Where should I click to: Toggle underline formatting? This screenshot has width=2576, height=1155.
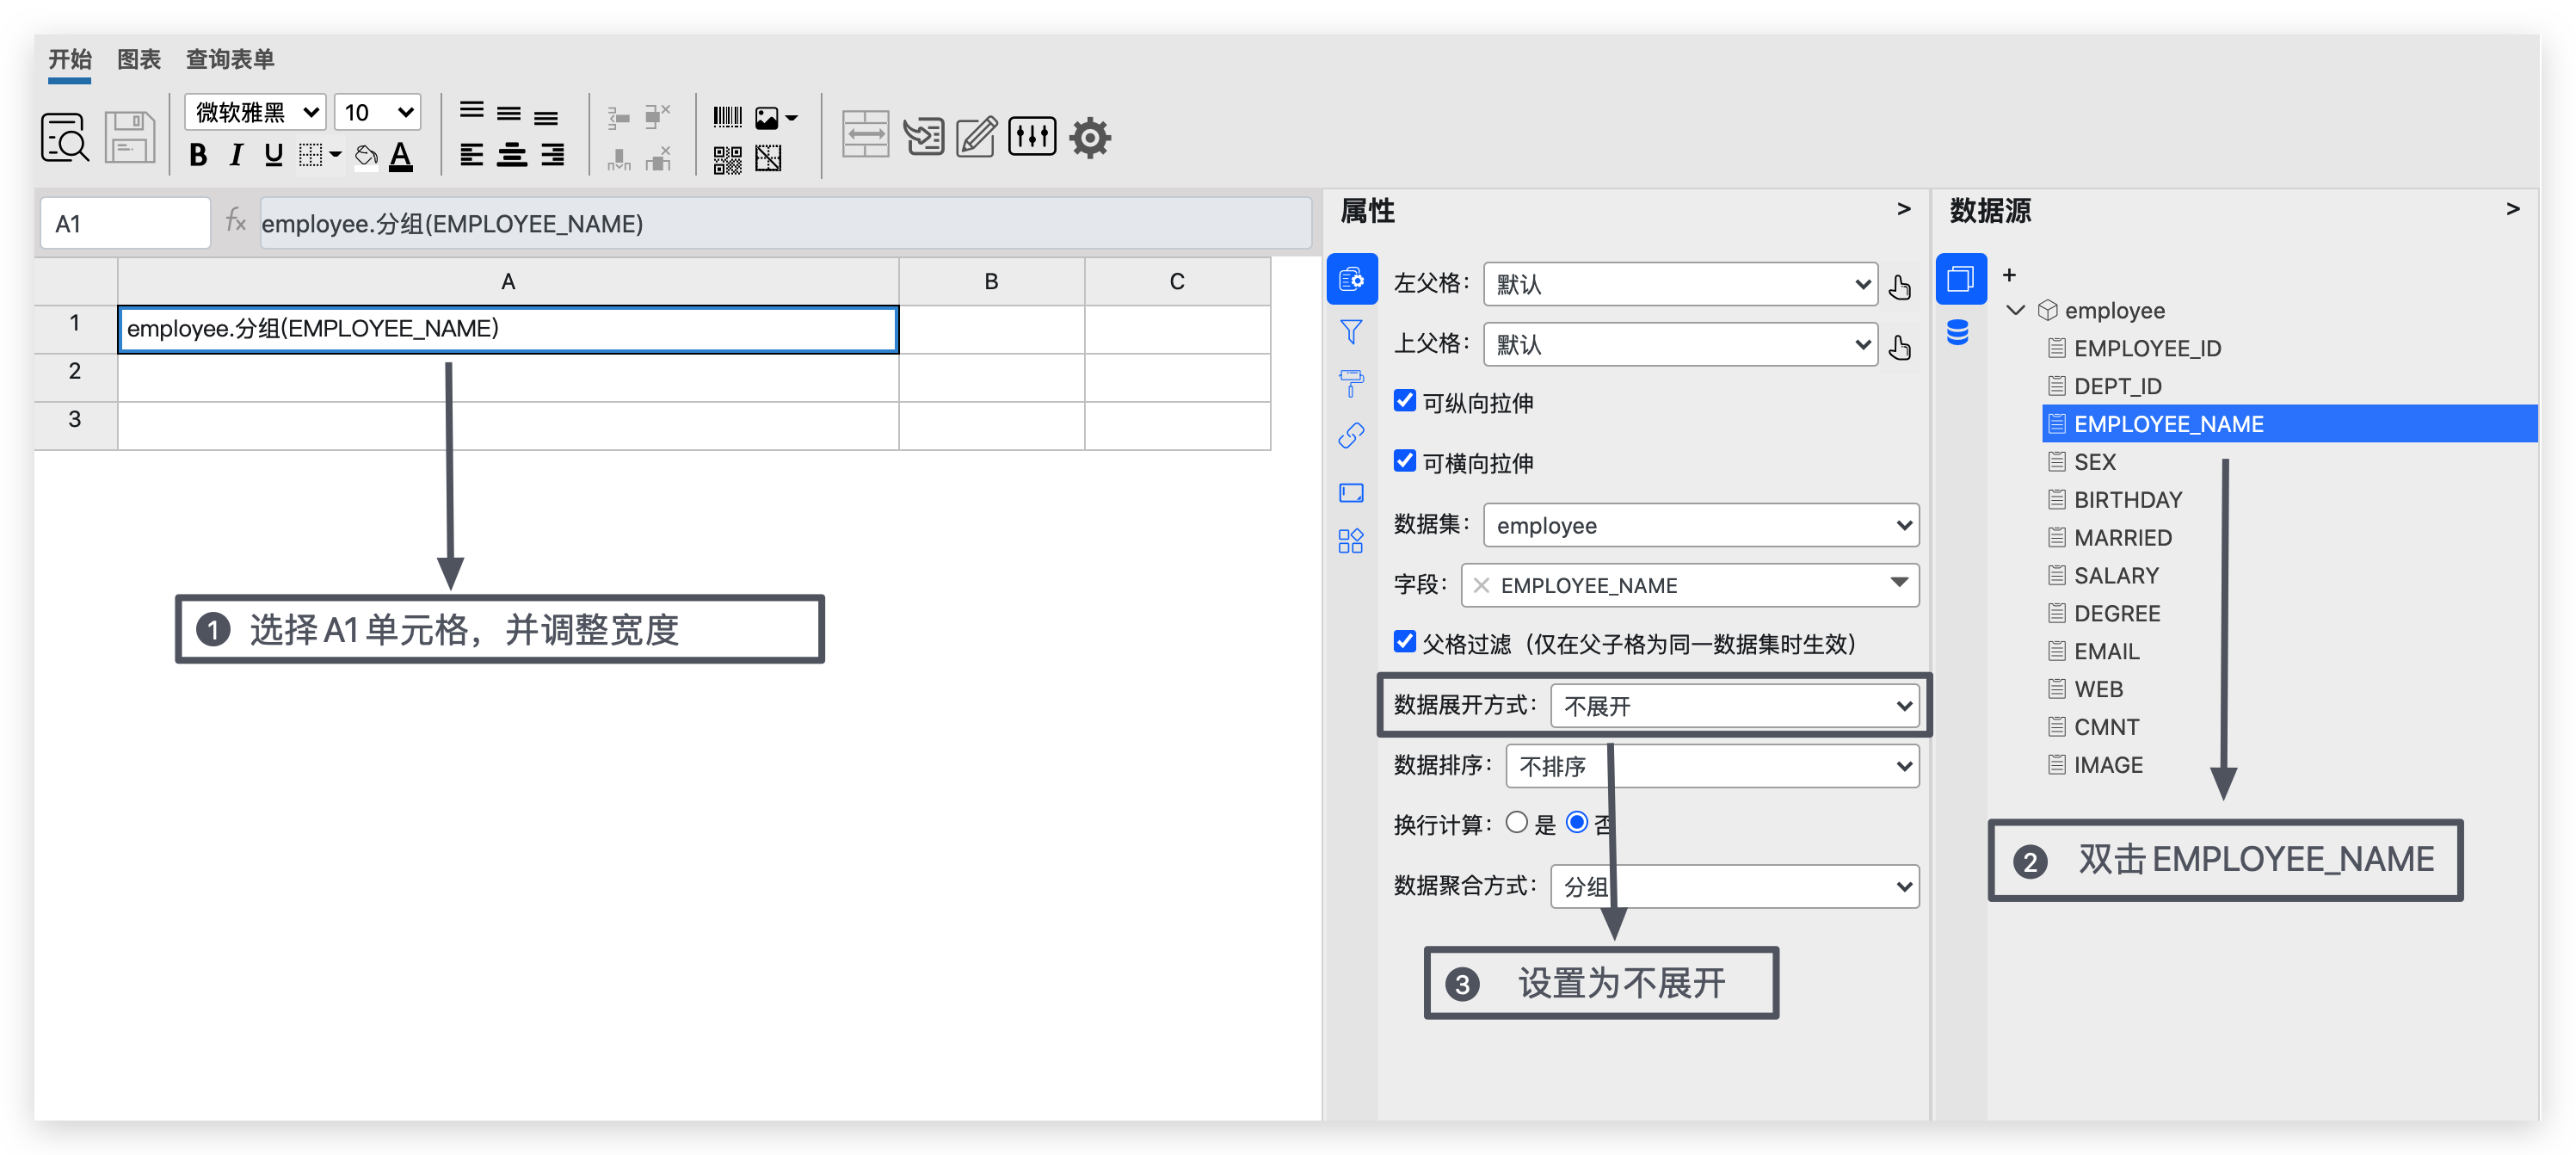click(273, 155)
